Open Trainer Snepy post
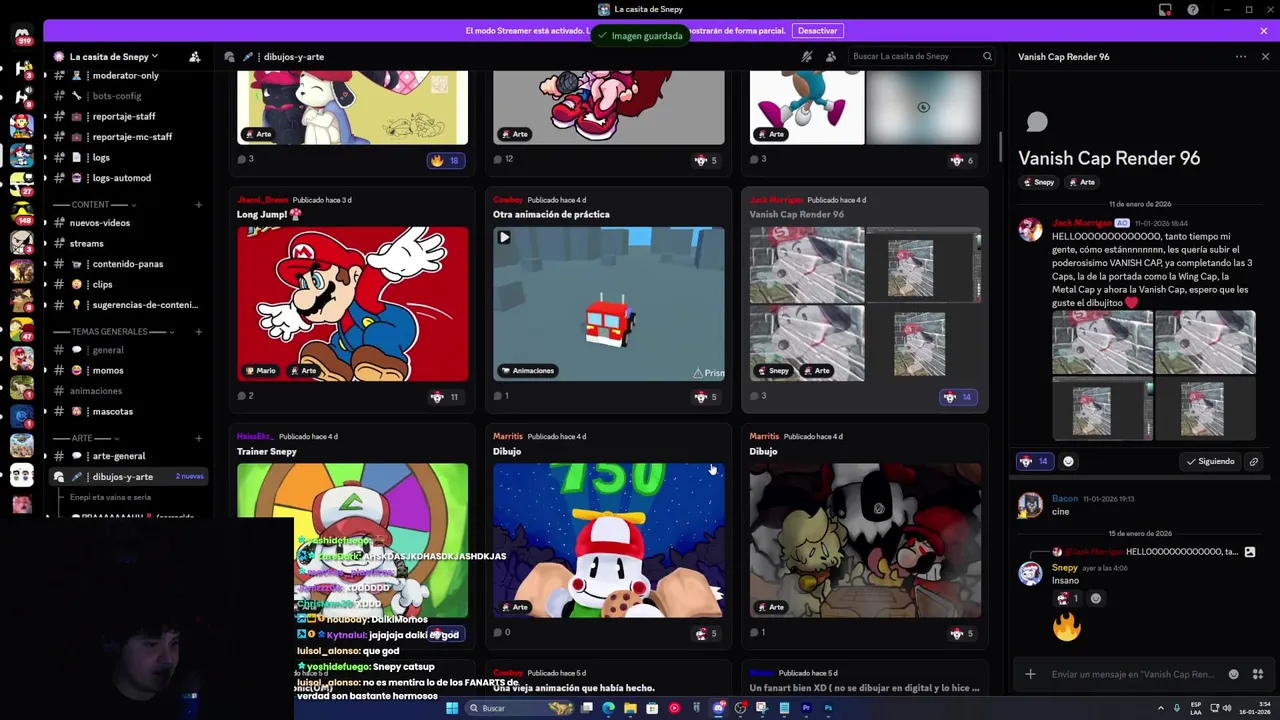 [267, 451]
